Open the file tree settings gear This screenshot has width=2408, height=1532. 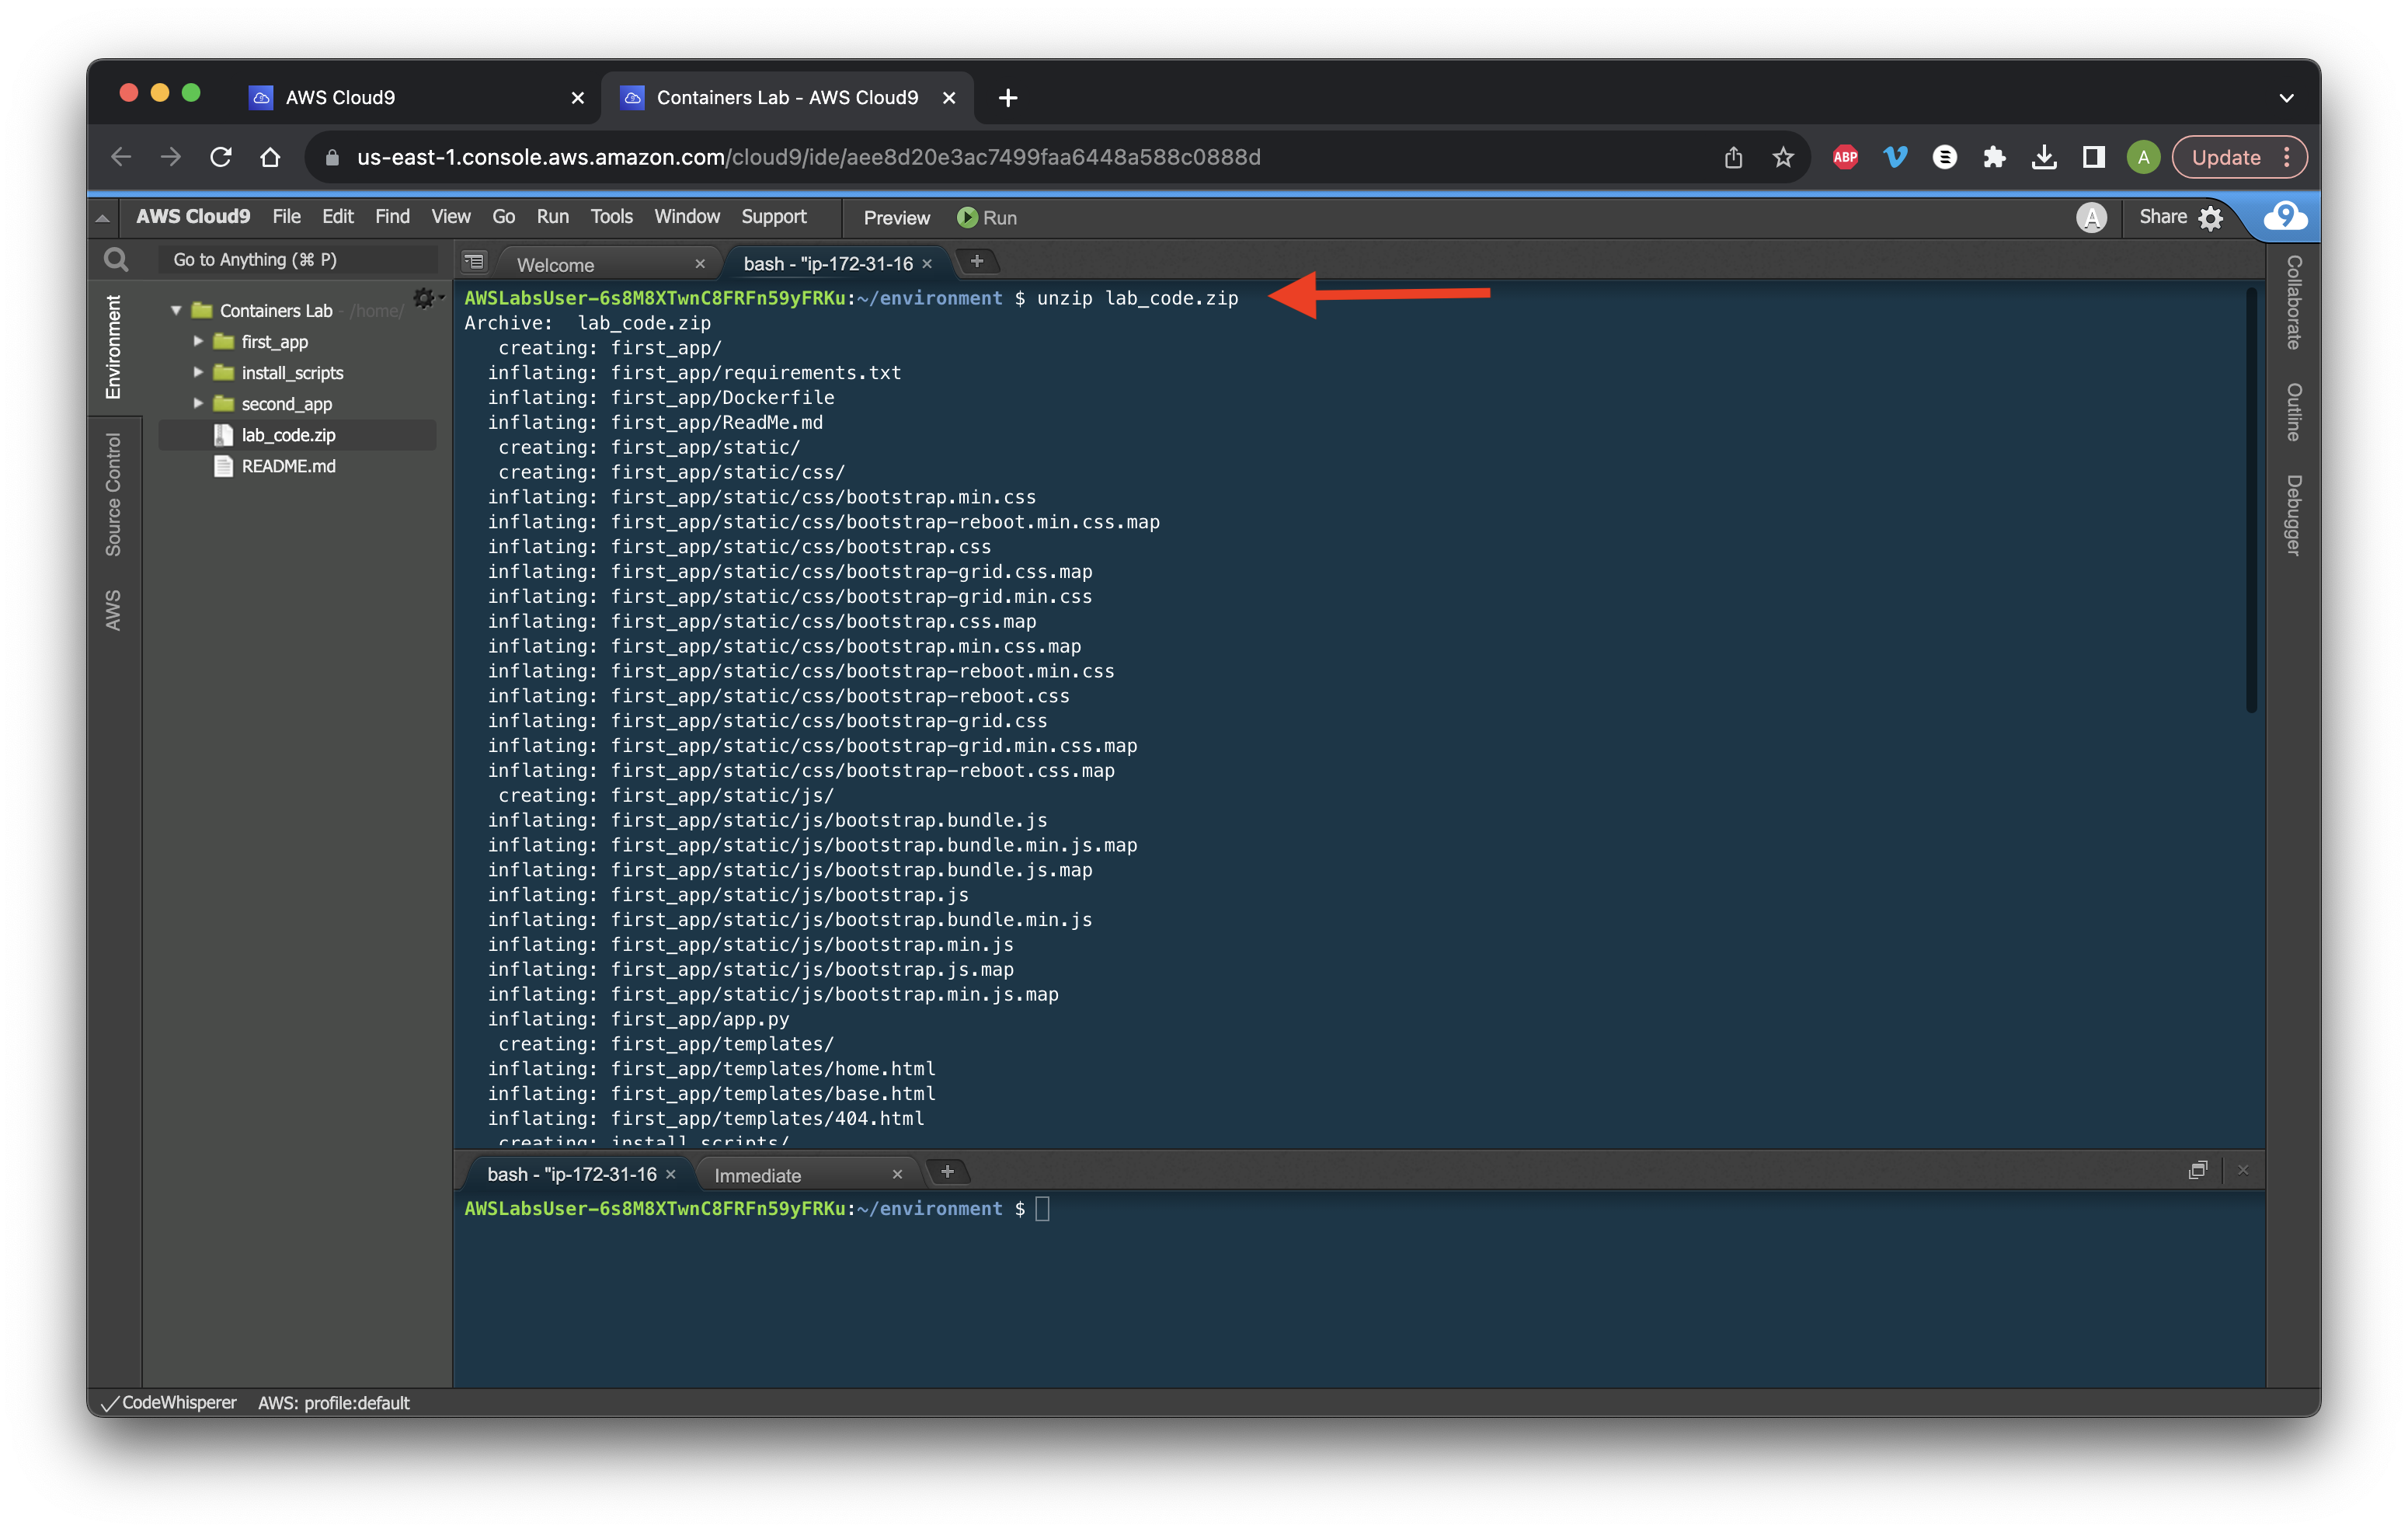click(425, 298)
